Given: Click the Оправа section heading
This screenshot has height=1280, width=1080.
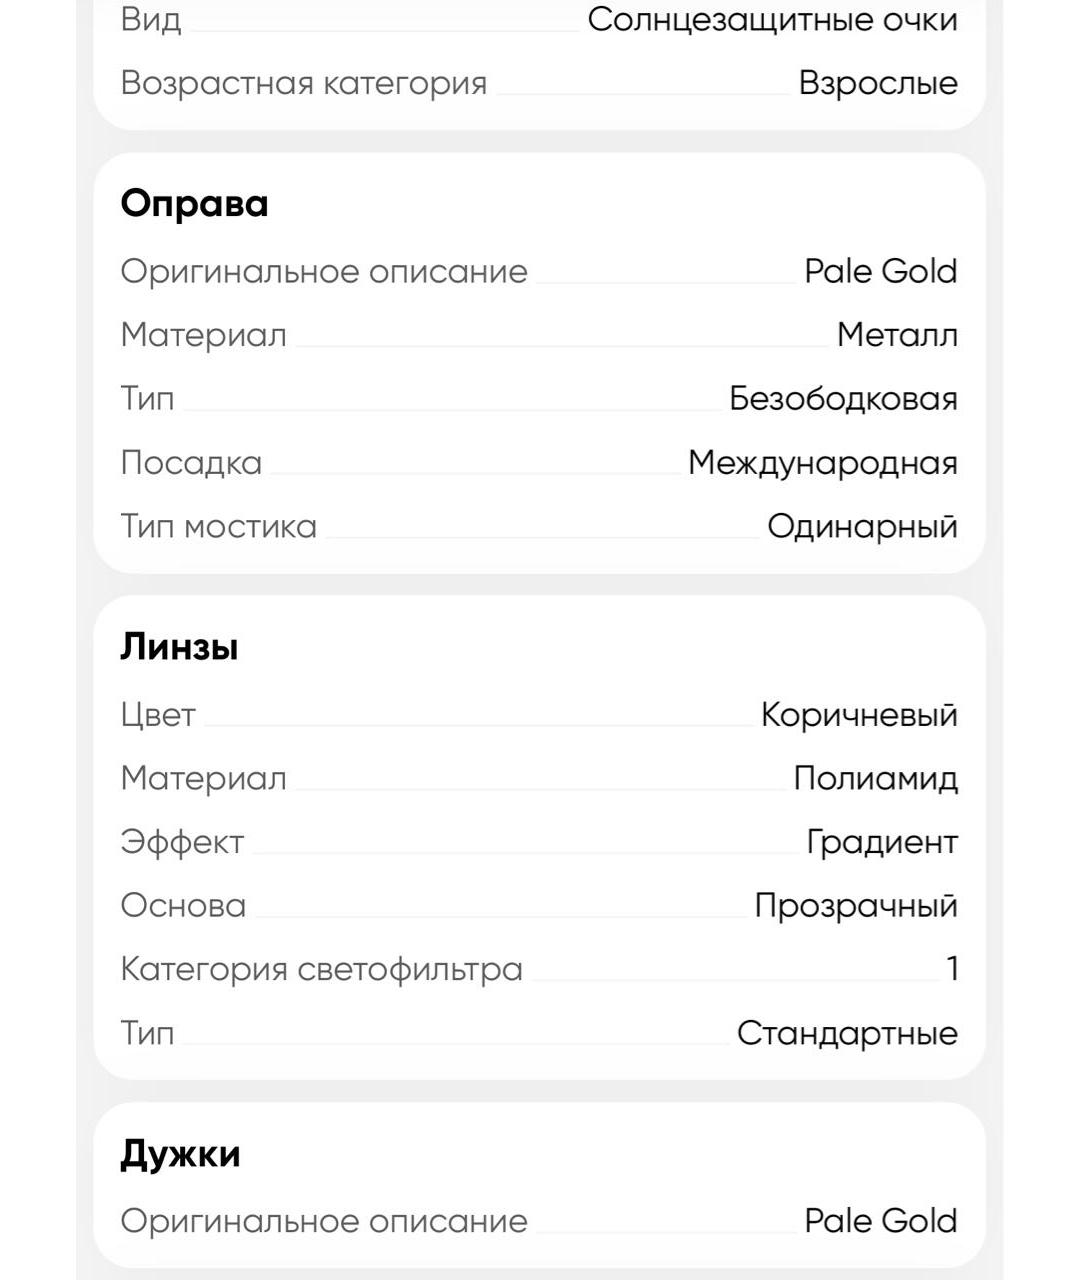Looking at the screenshot, I should pos(194,204).
